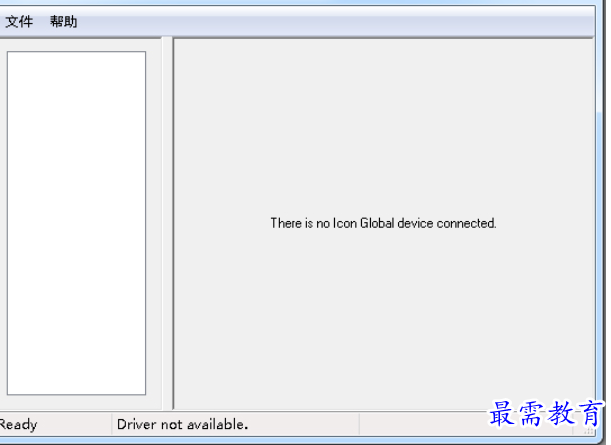611x445 pixels.
Task: Grab the window resize grip in status bar
Action: (588, 430)
